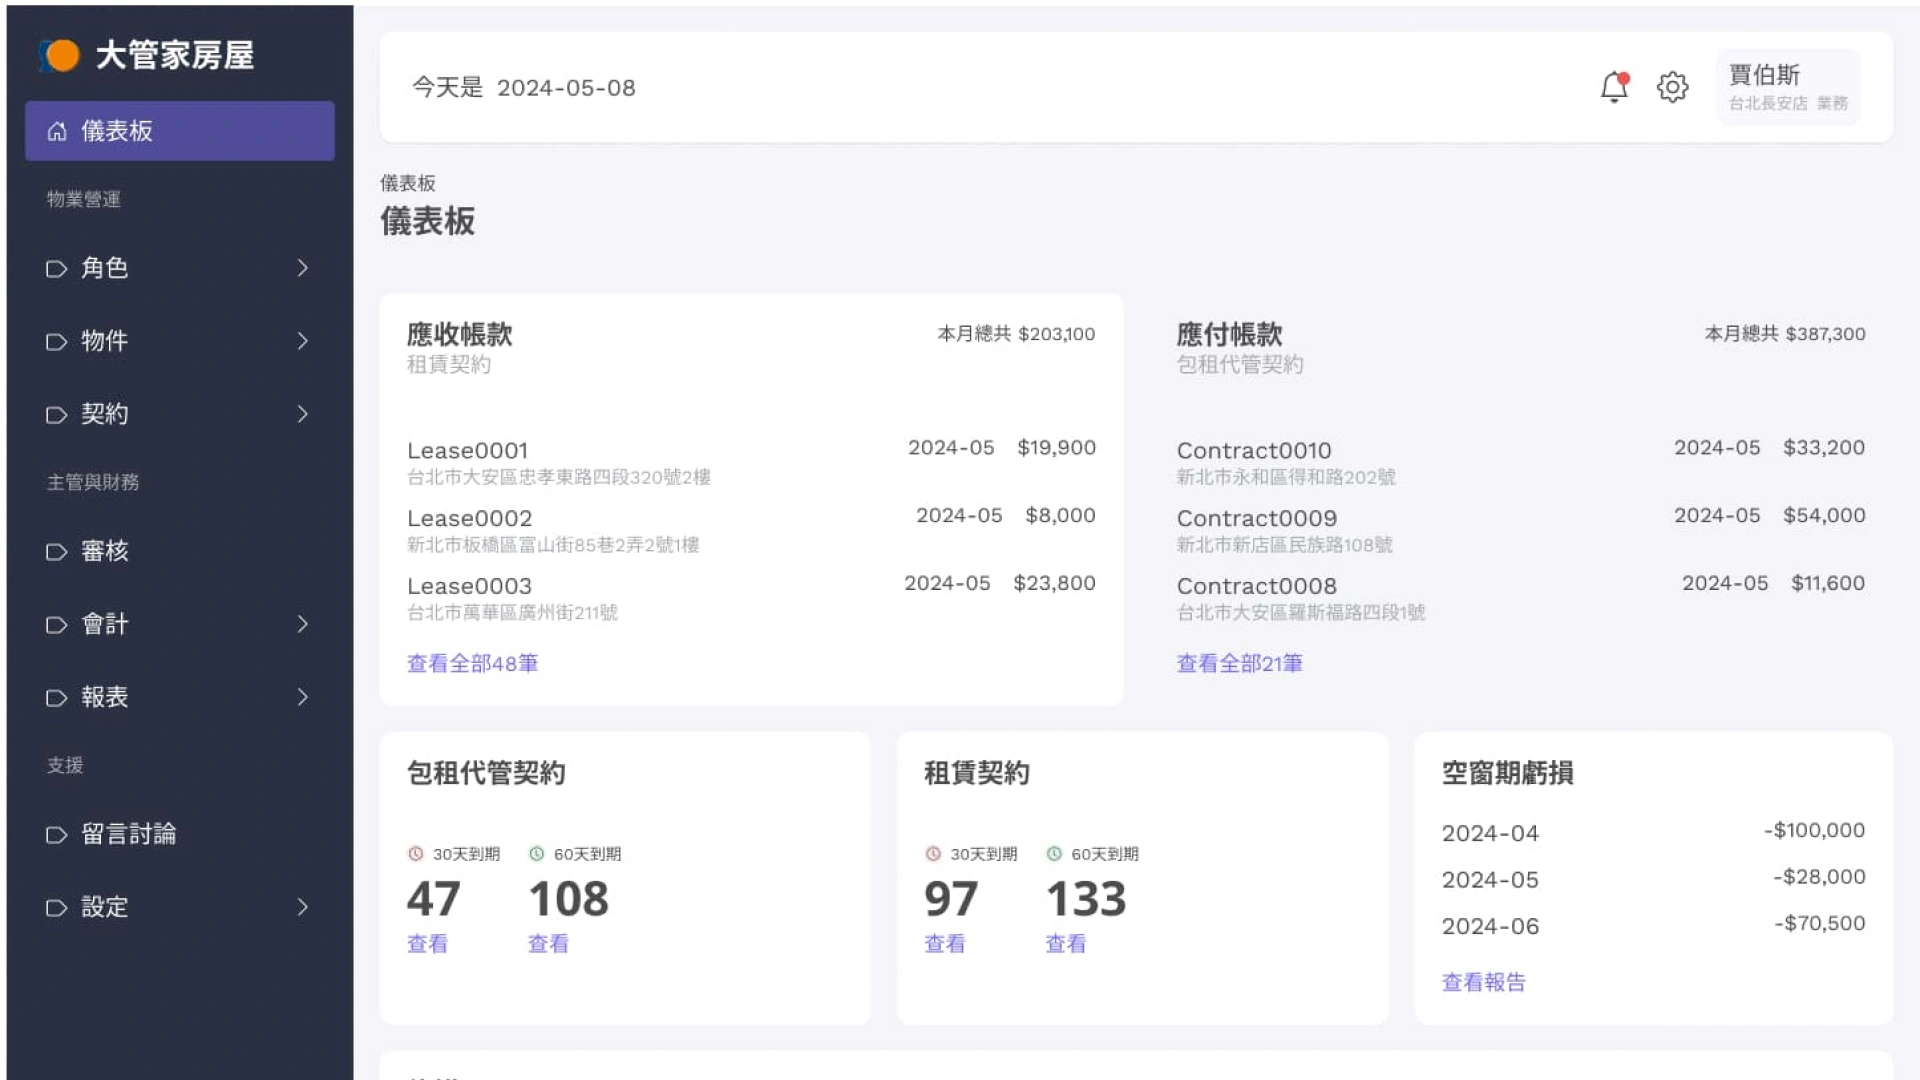Open 查看全部48筆 under receivables
Image resolution: width=1920 pixels, height=1080 pixels.
(x=473, y=663)
